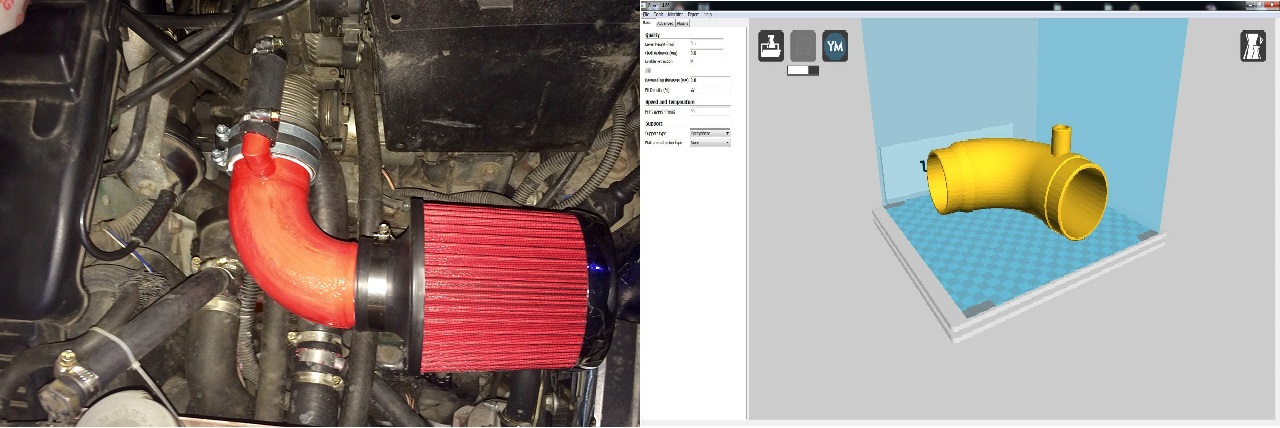The image size is (1280, 428).
Task: Open the File menu
Action: (647, 15)
